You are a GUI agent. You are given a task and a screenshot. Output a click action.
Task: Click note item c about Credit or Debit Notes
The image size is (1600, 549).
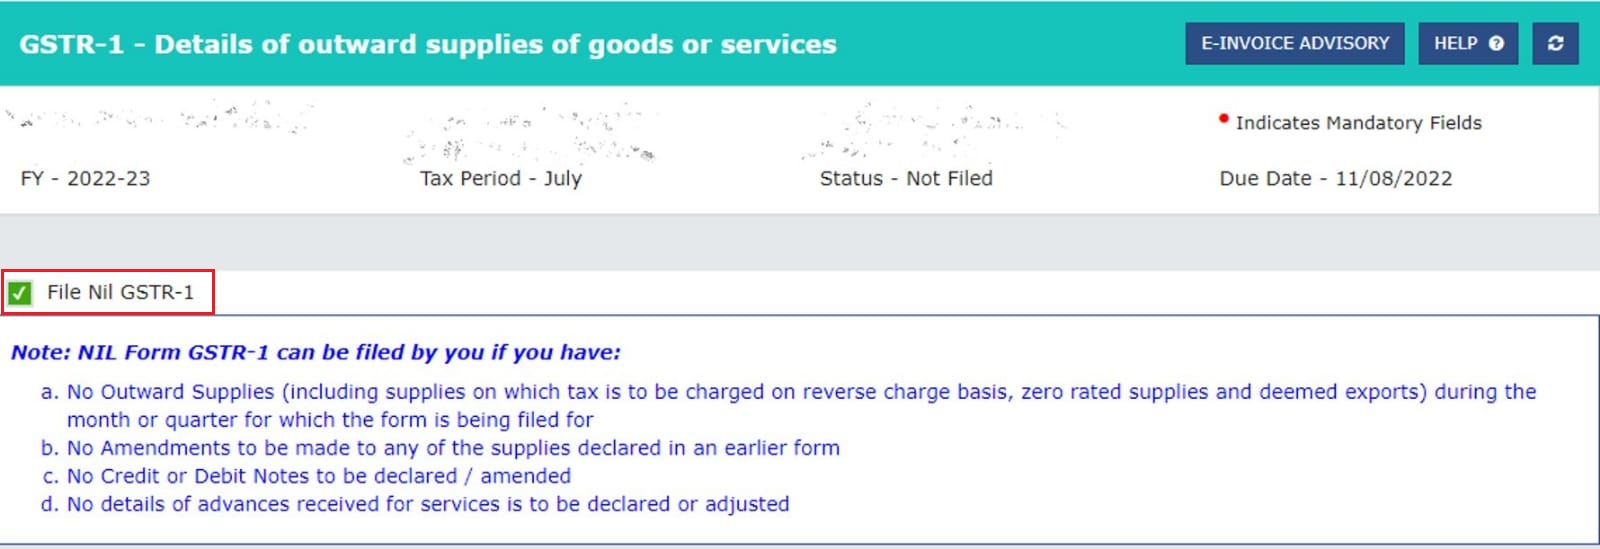point(318,476)
